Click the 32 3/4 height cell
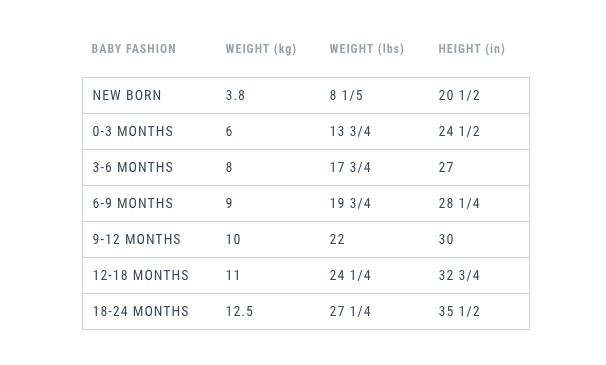Image resolution: width=606 pixels, height=365 pixels. click(459, 275)
